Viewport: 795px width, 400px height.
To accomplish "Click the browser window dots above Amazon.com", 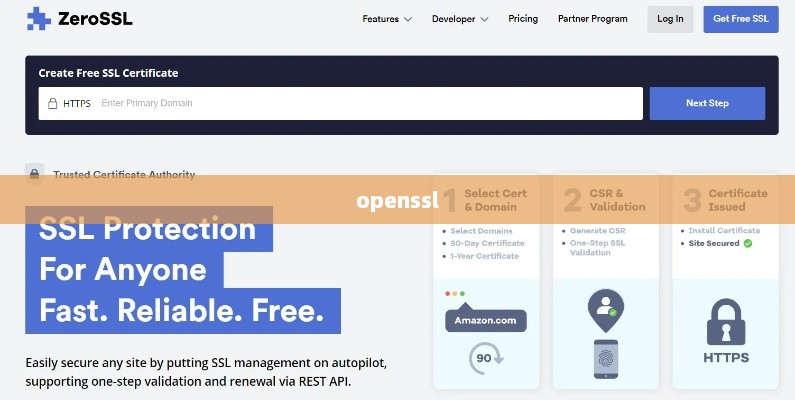I will click(455, 294).
